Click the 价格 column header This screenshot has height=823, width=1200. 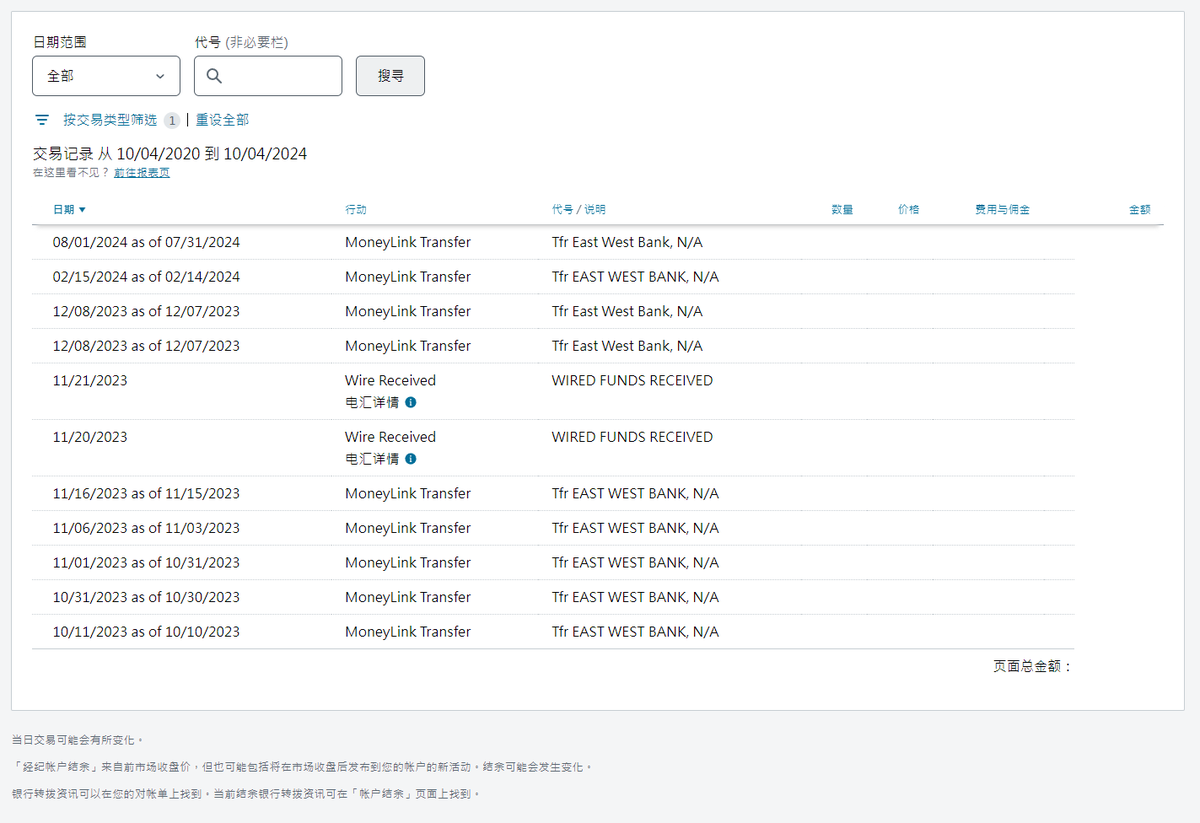click(908, 210)
